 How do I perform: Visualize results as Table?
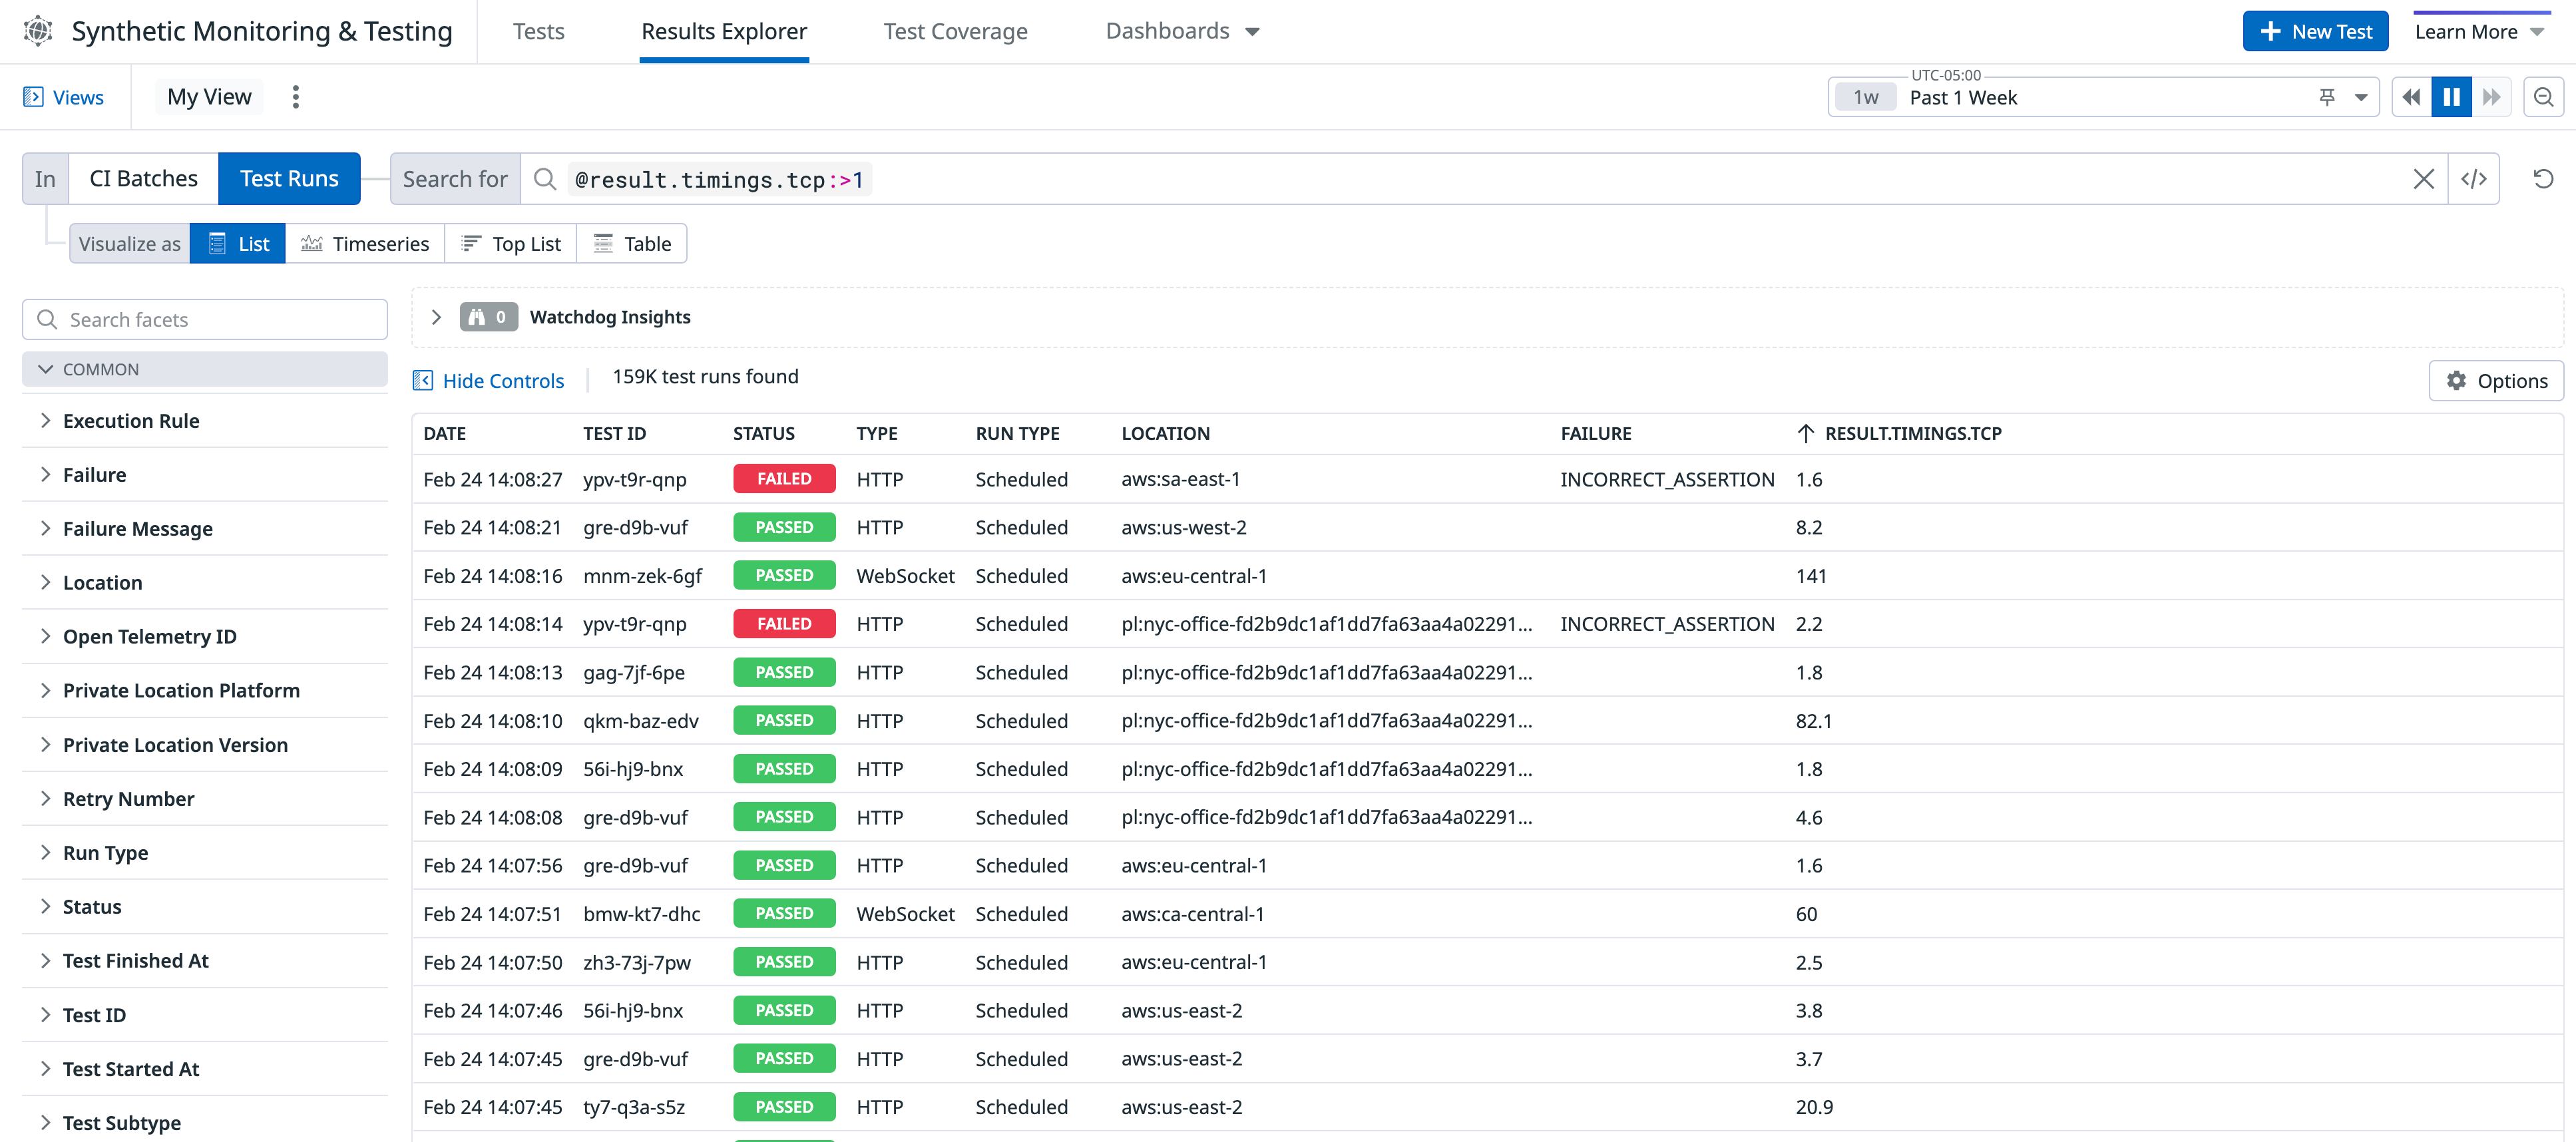tap(632, 244)
